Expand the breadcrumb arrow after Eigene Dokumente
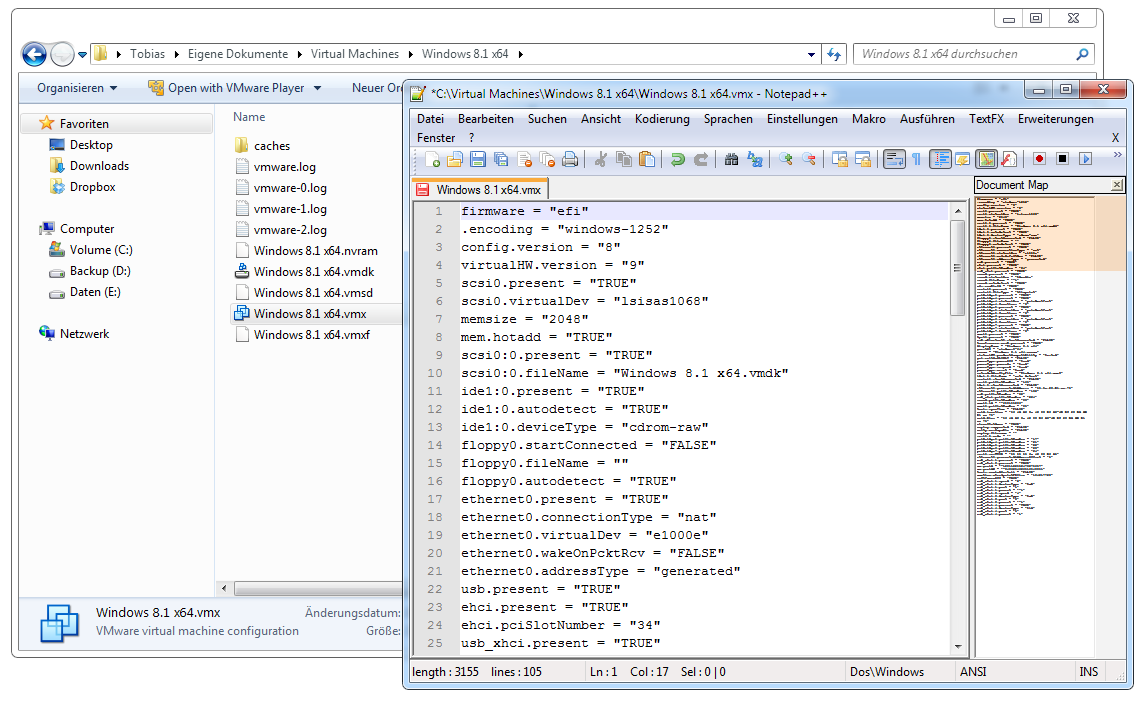 [299, 55]
